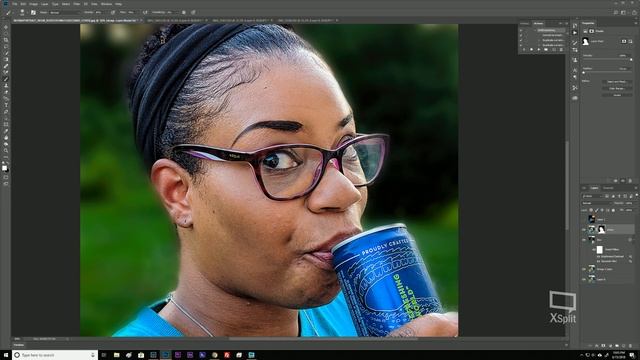Image resolution: width=640 pixels, height=360 pixels.
Task: Open status bar info arrow menu
Action: click(x=67, y=339)
